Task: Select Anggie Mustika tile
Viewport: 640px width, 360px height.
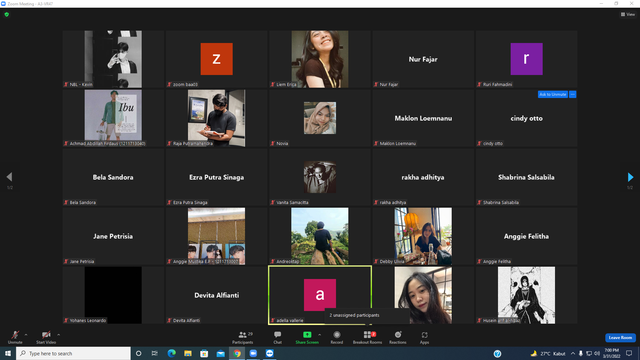Action: 217,236
